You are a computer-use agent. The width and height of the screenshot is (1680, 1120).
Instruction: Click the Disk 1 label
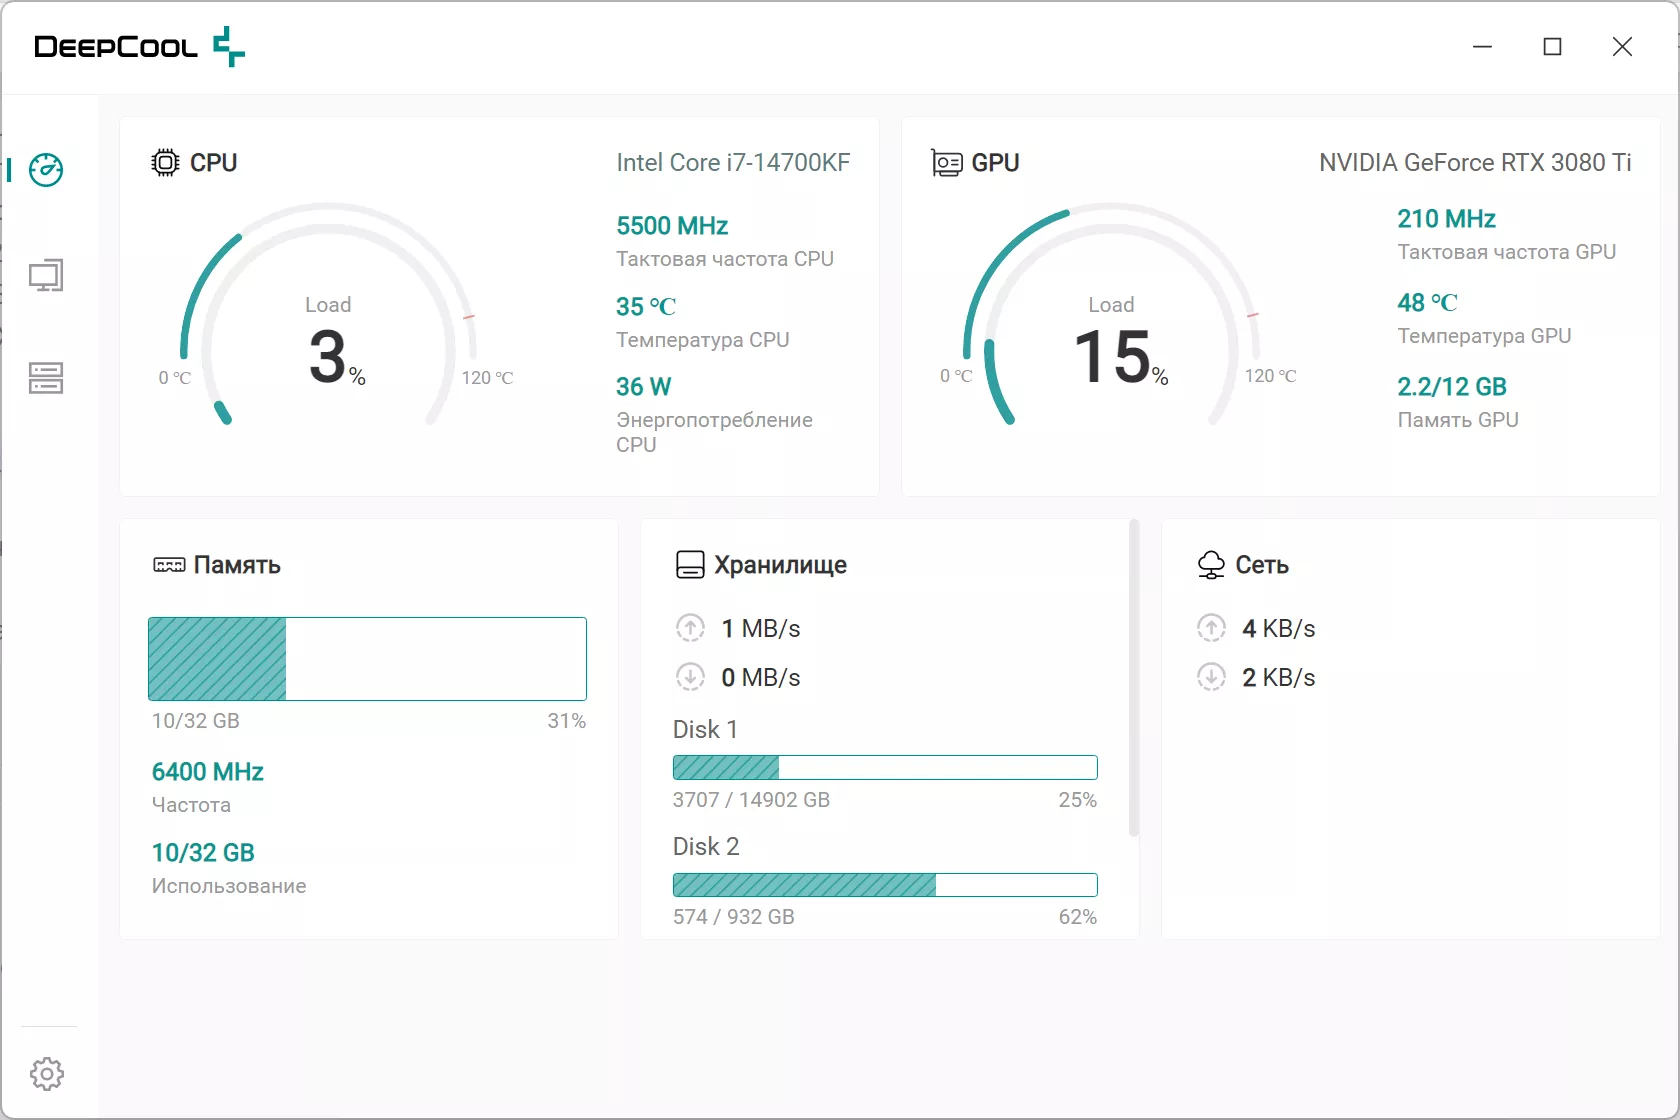(705, 730)
